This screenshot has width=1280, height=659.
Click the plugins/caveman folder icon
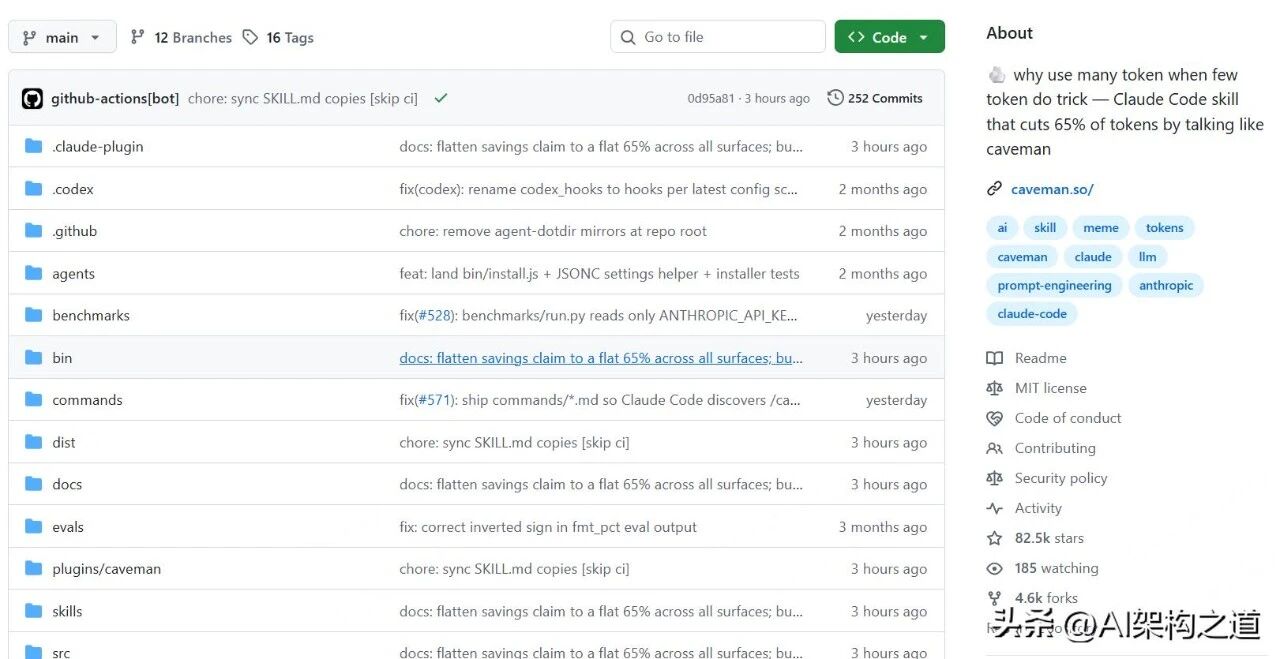click(x=34, y=568)
